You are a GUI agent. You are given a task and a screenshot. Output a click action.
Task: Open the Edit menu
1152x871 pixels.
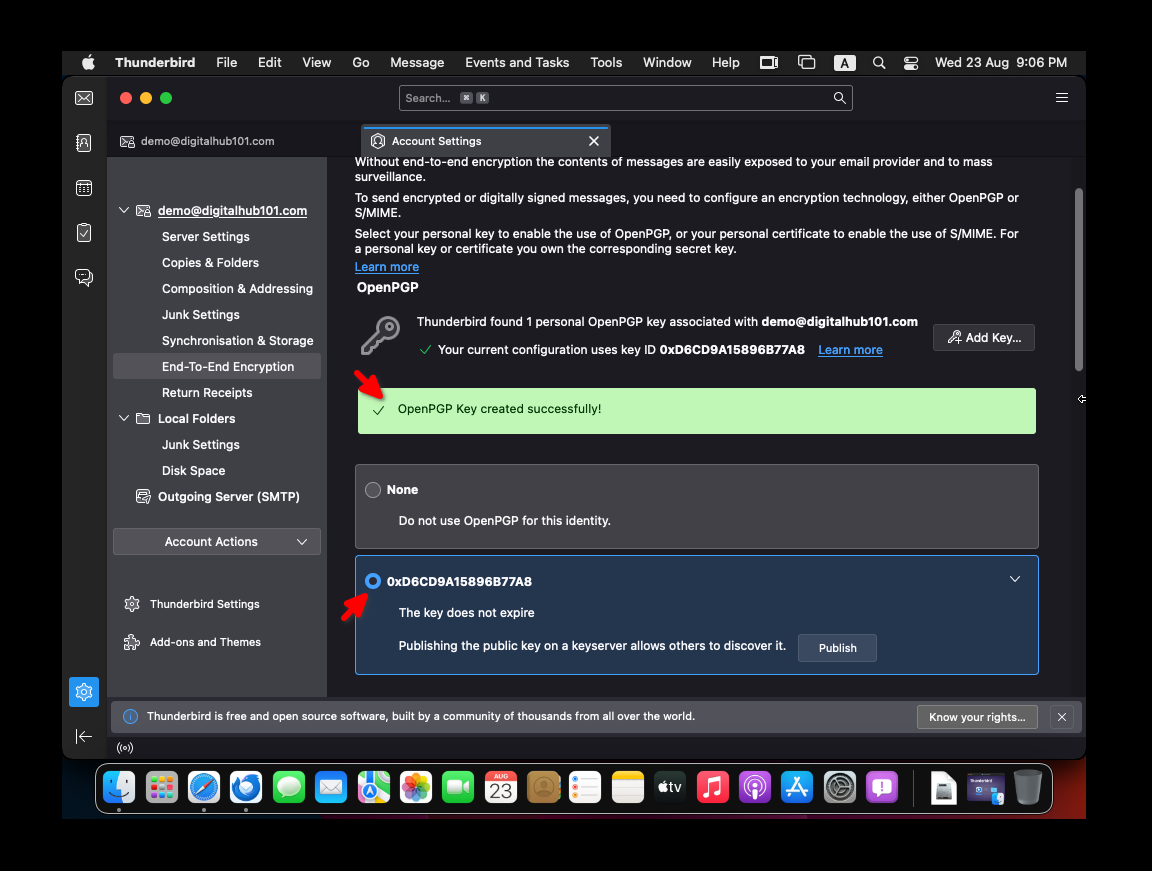pos(270,62)
